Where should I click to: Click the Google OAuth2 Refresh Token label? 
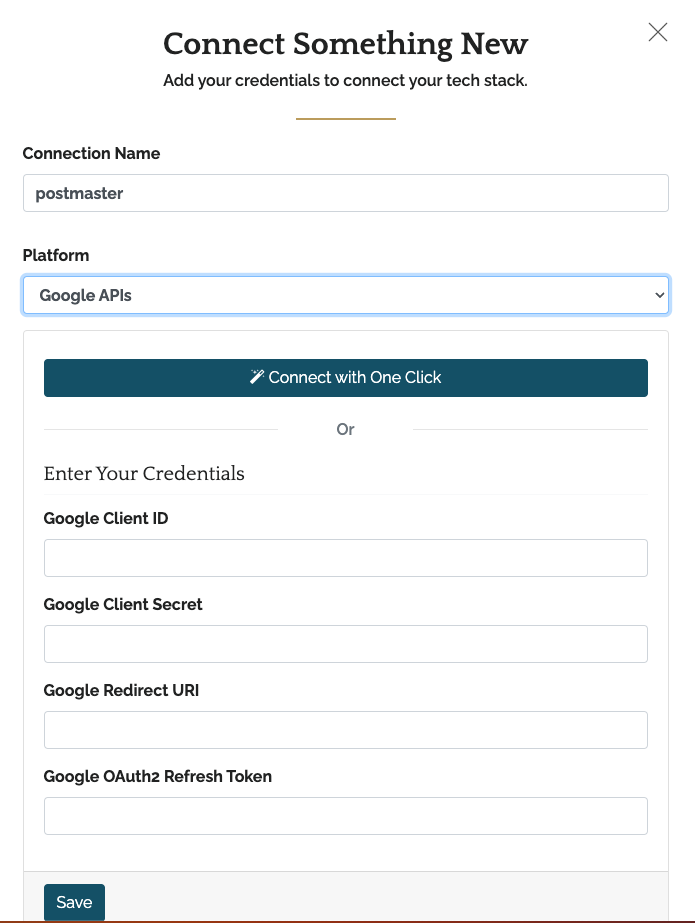[158, 776]
